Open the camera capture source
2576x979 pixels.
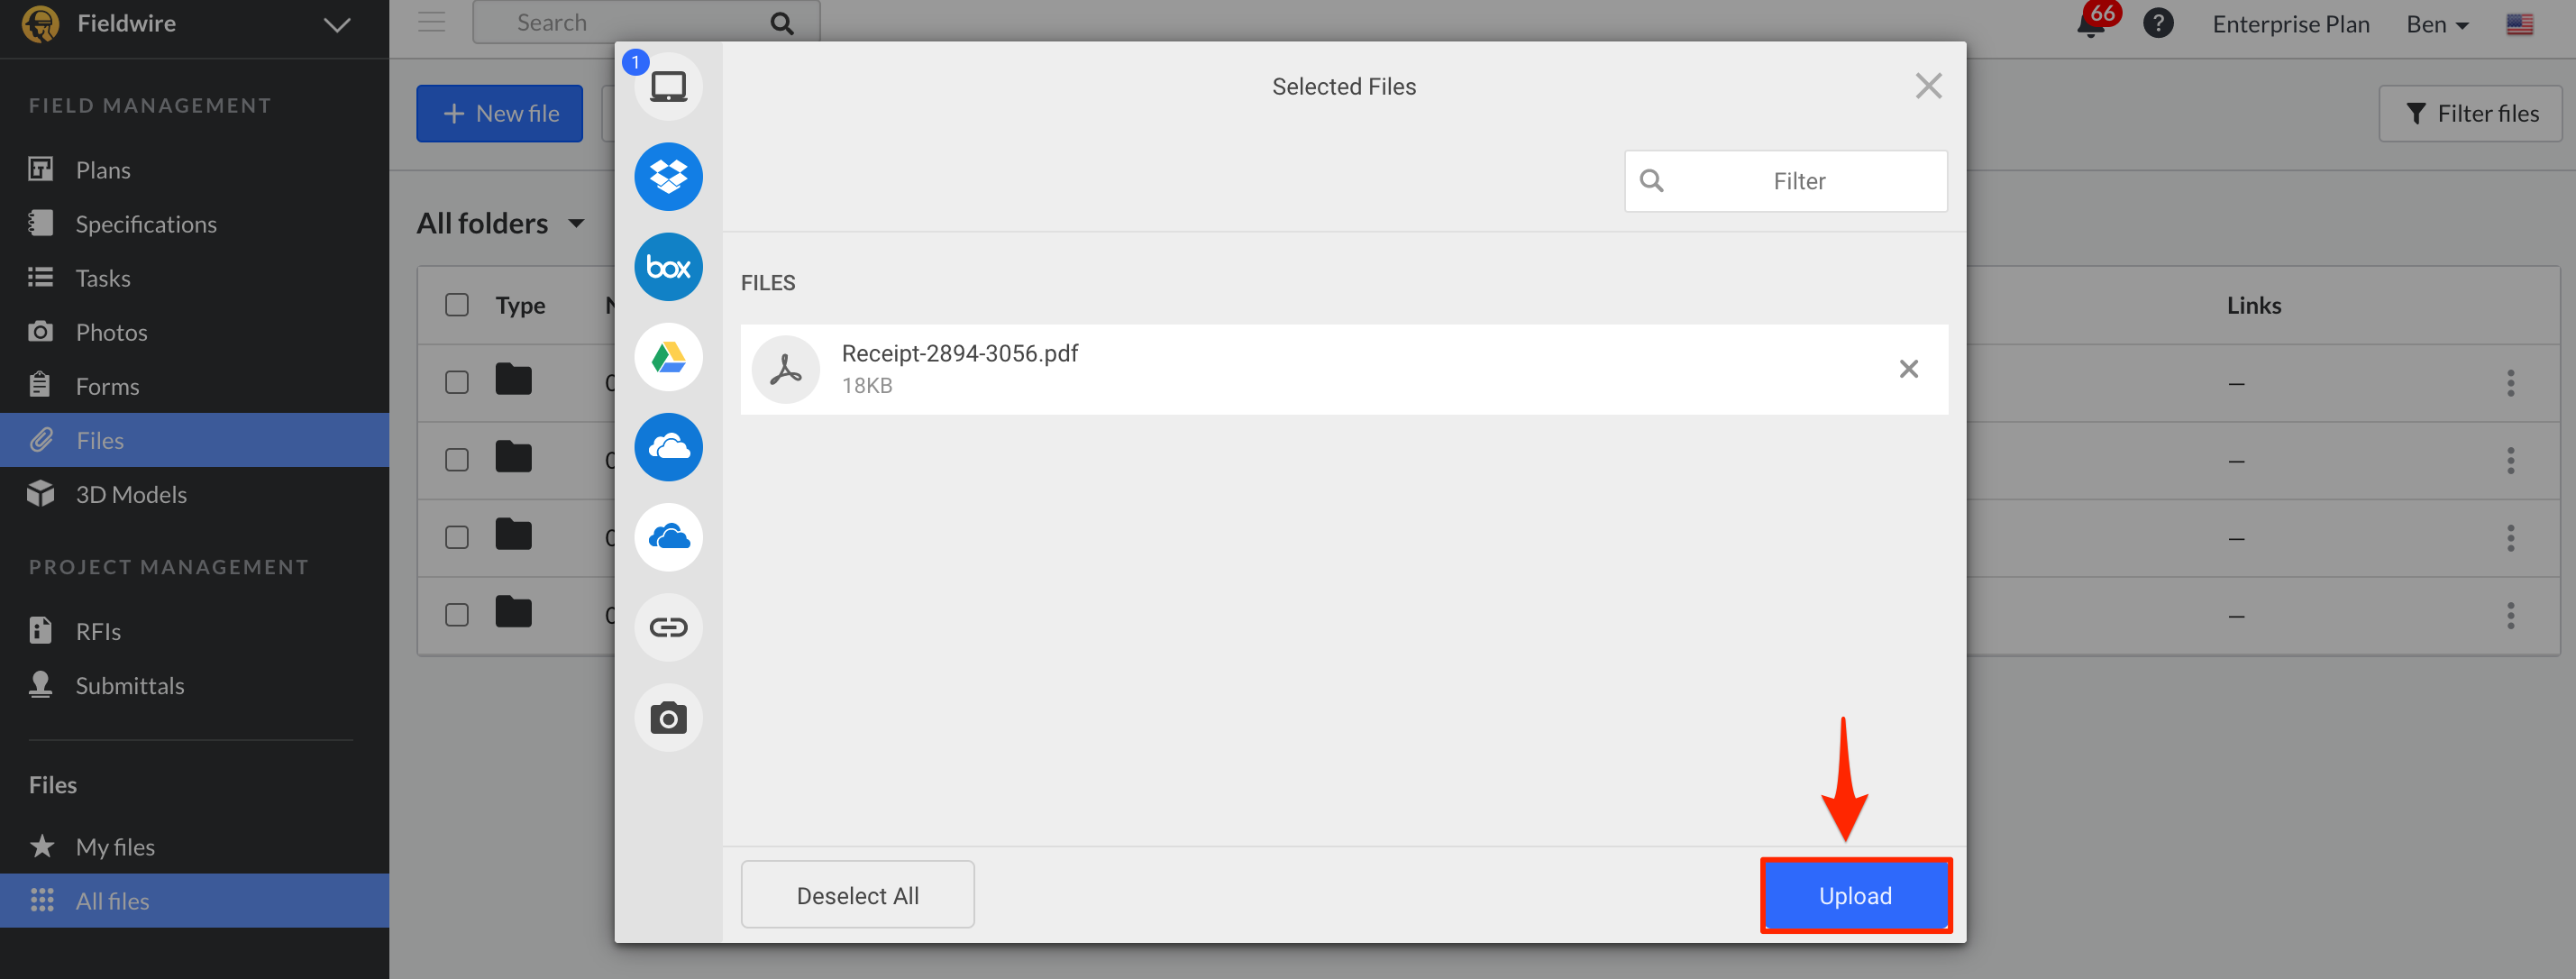coord(668,717)
